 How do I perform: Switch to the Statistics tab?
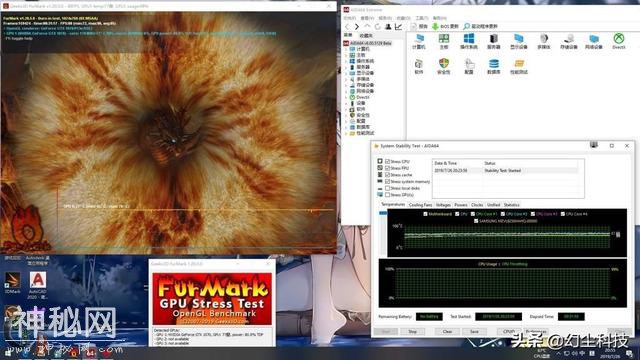click(511, 205)
